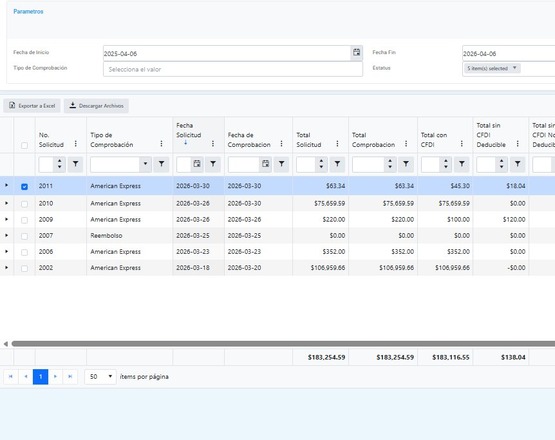Open column menu for Total con CFDI

(462, 143)
